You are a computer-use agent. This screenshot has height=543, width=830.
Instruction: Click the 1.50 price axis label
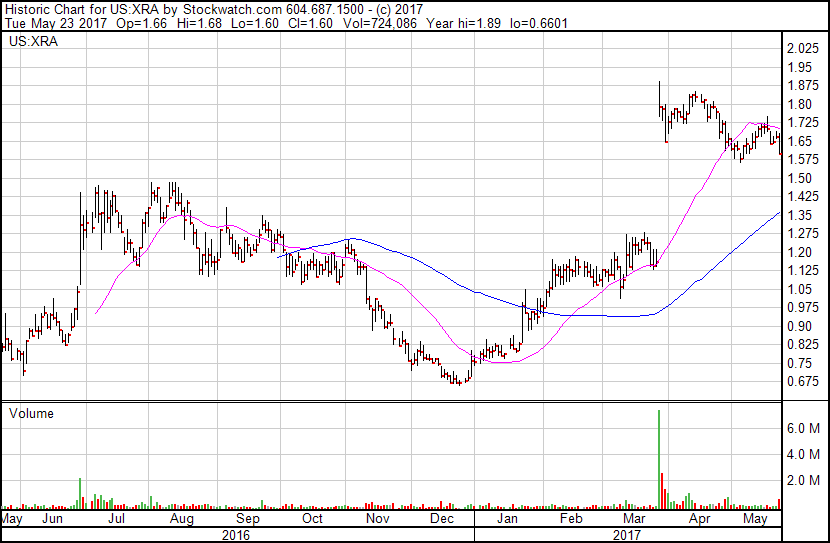[800, 178]
